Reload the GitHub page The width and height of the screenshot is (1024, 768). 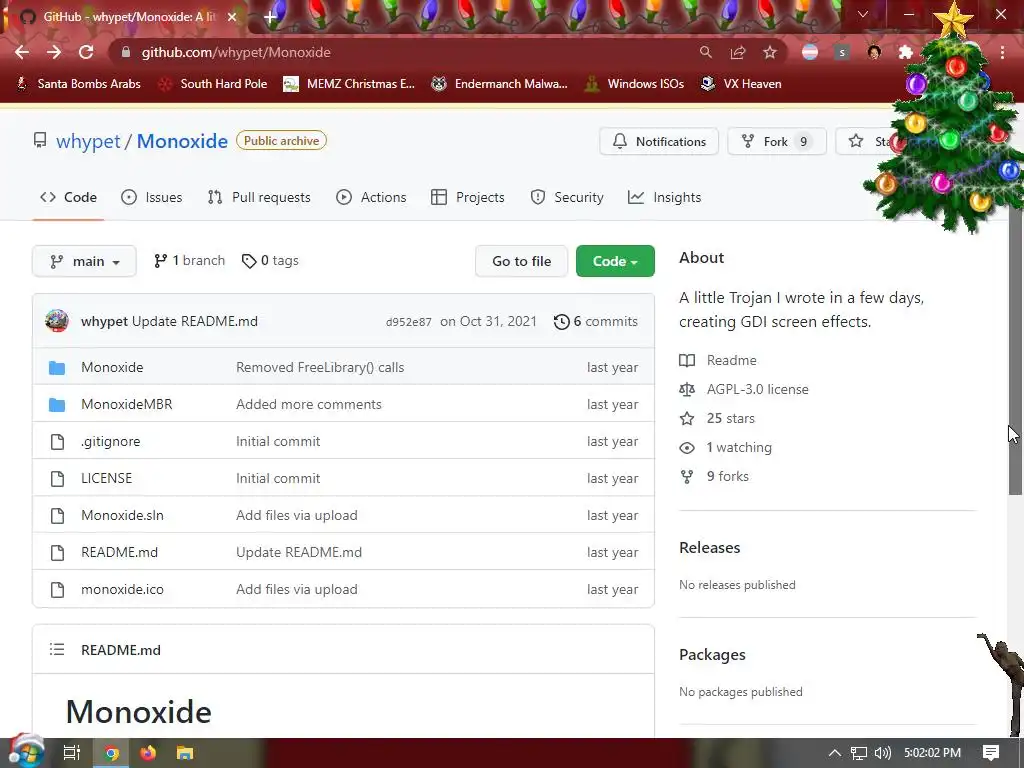[86, 52]
